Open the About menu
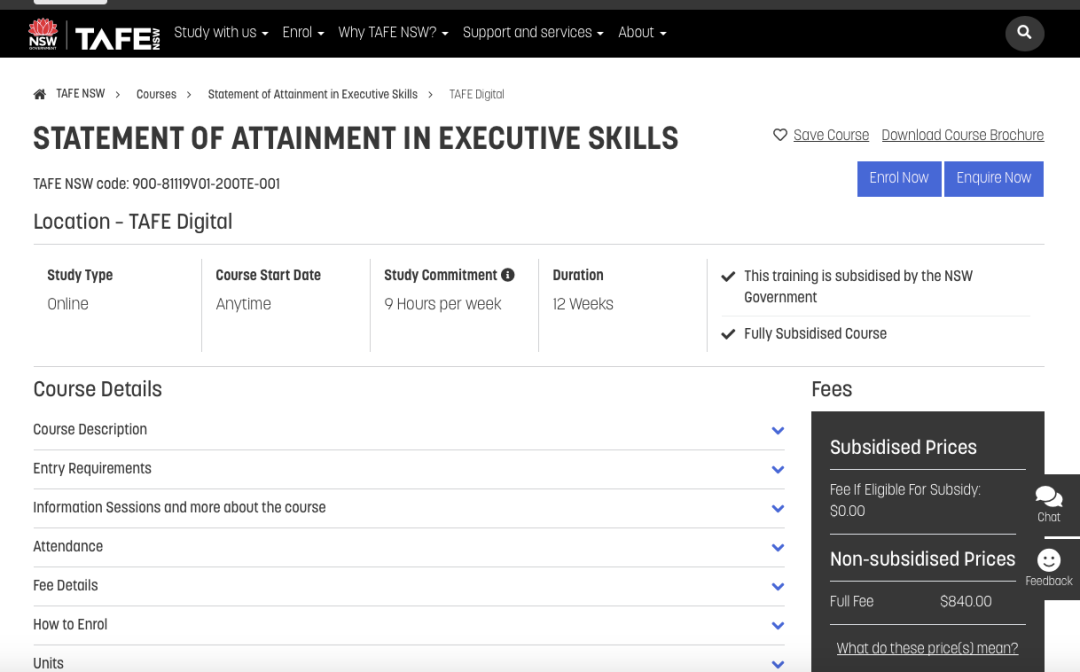 pos(642,32)
